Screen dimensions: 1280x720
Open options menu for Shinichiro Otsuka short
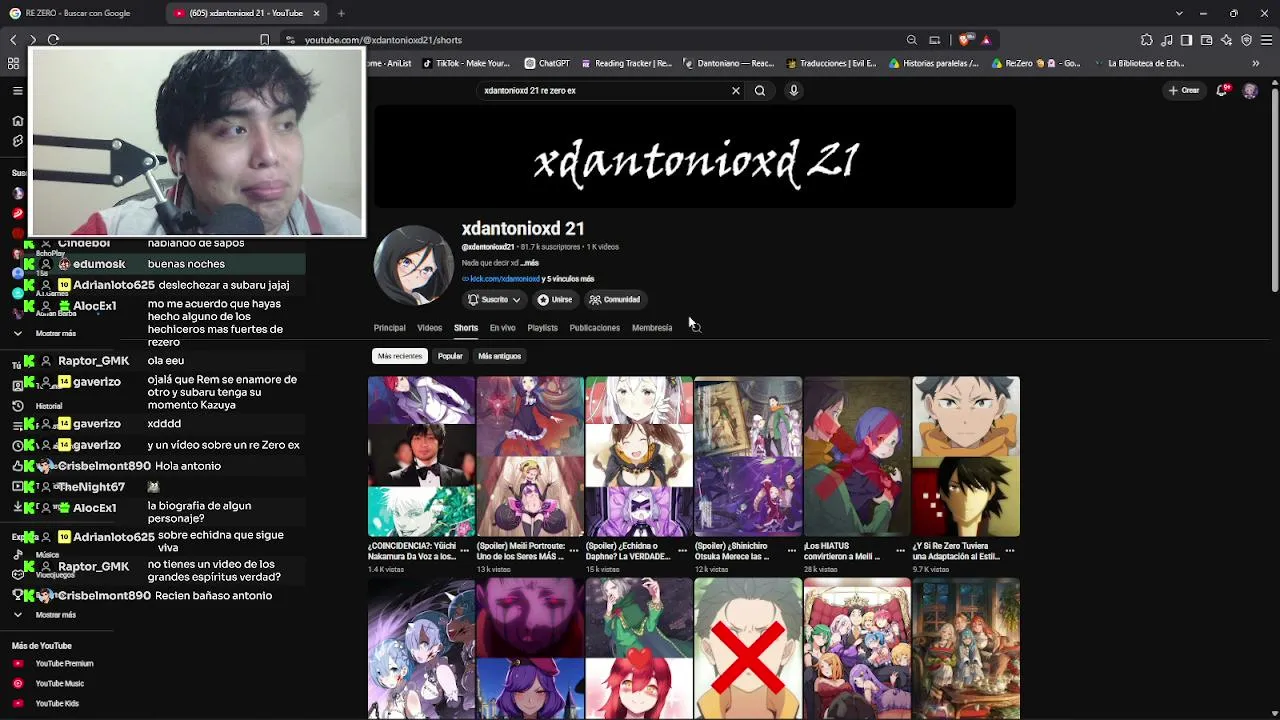click(792, 550)
